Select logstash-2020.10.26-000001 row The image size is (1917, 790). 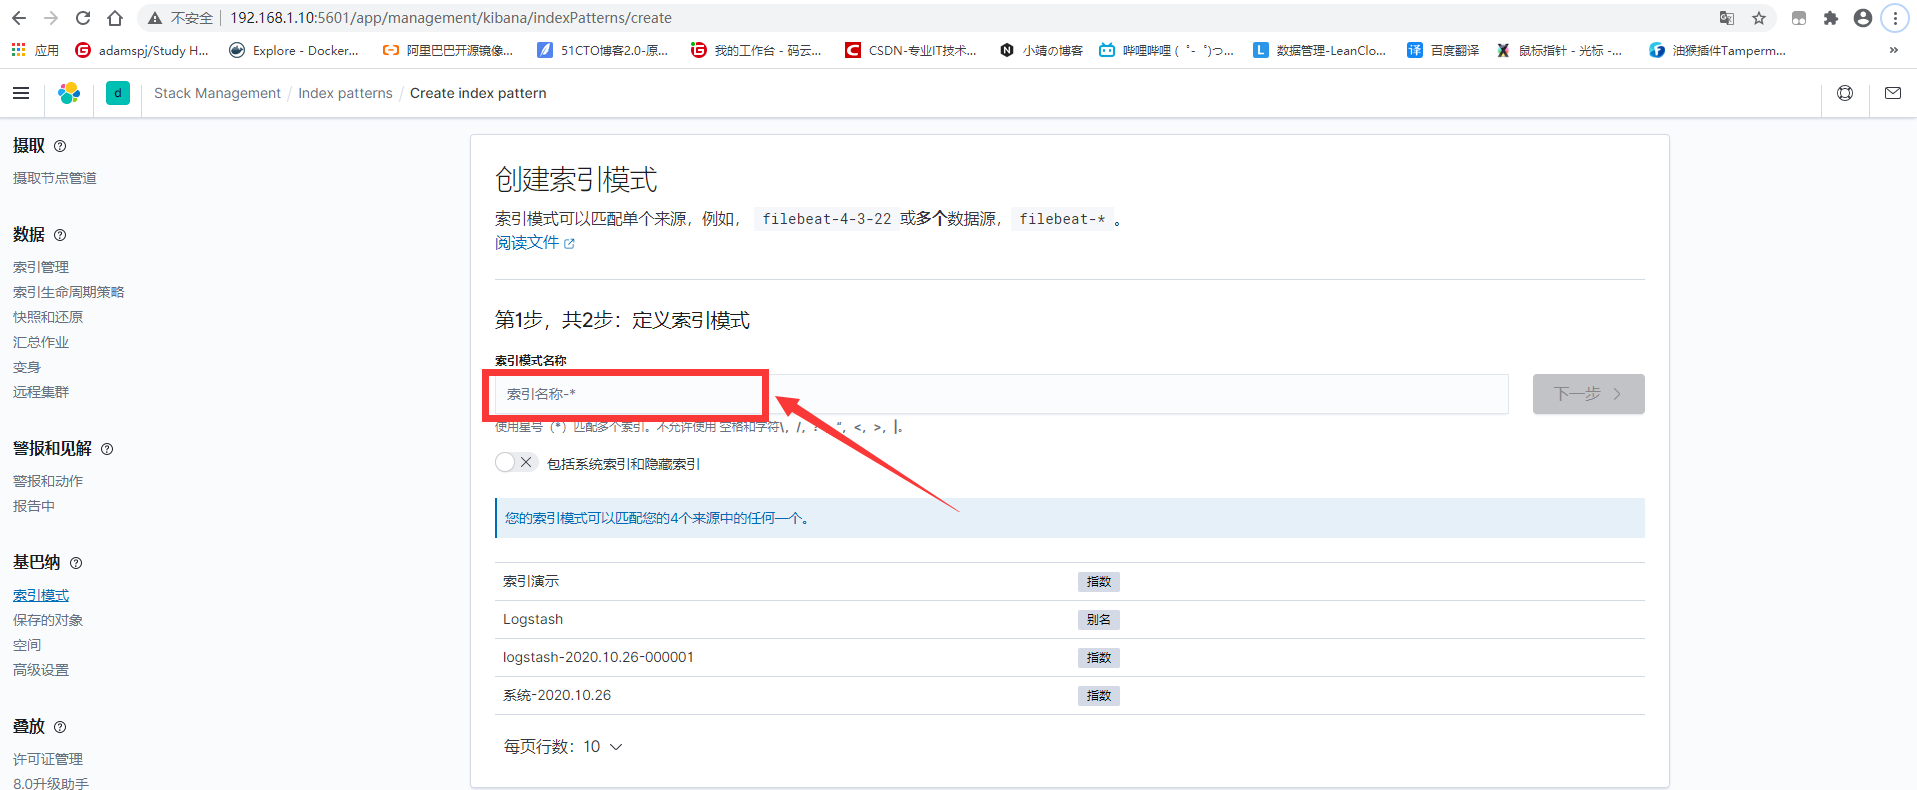point(1069,658)
